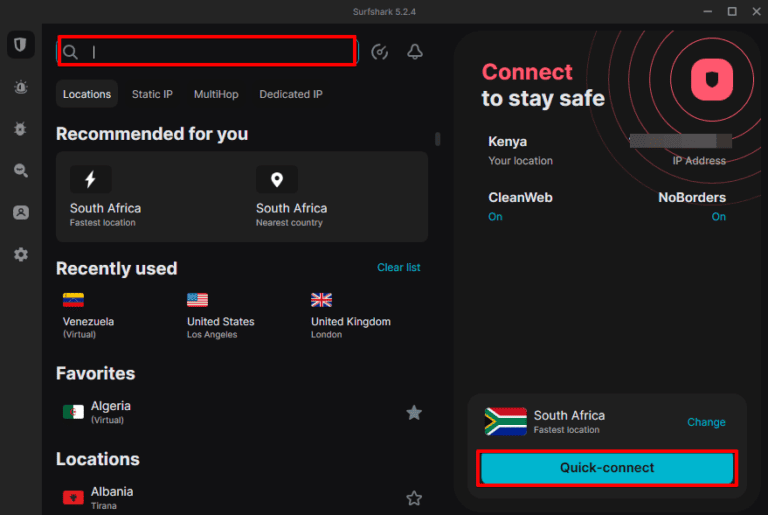
Task: Add Albania to favorites via star
Action: point(414,498)
